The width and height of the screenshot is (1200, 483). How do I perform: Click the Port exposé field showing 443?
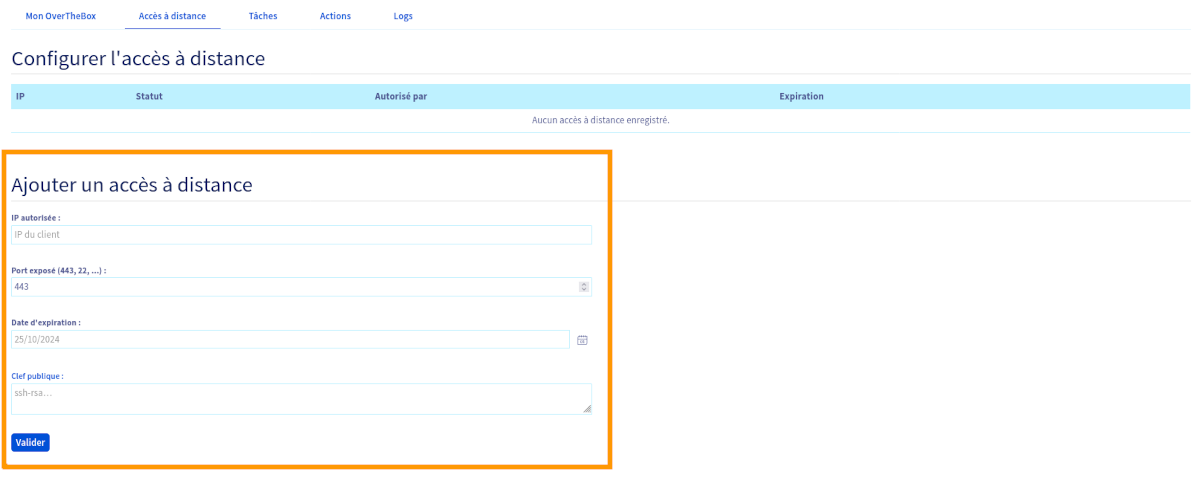290,287
